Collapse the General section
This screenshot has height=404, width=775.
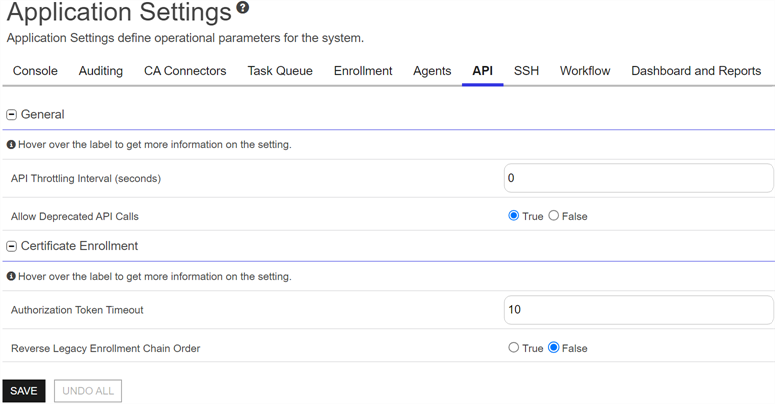[x=11, y=115]
